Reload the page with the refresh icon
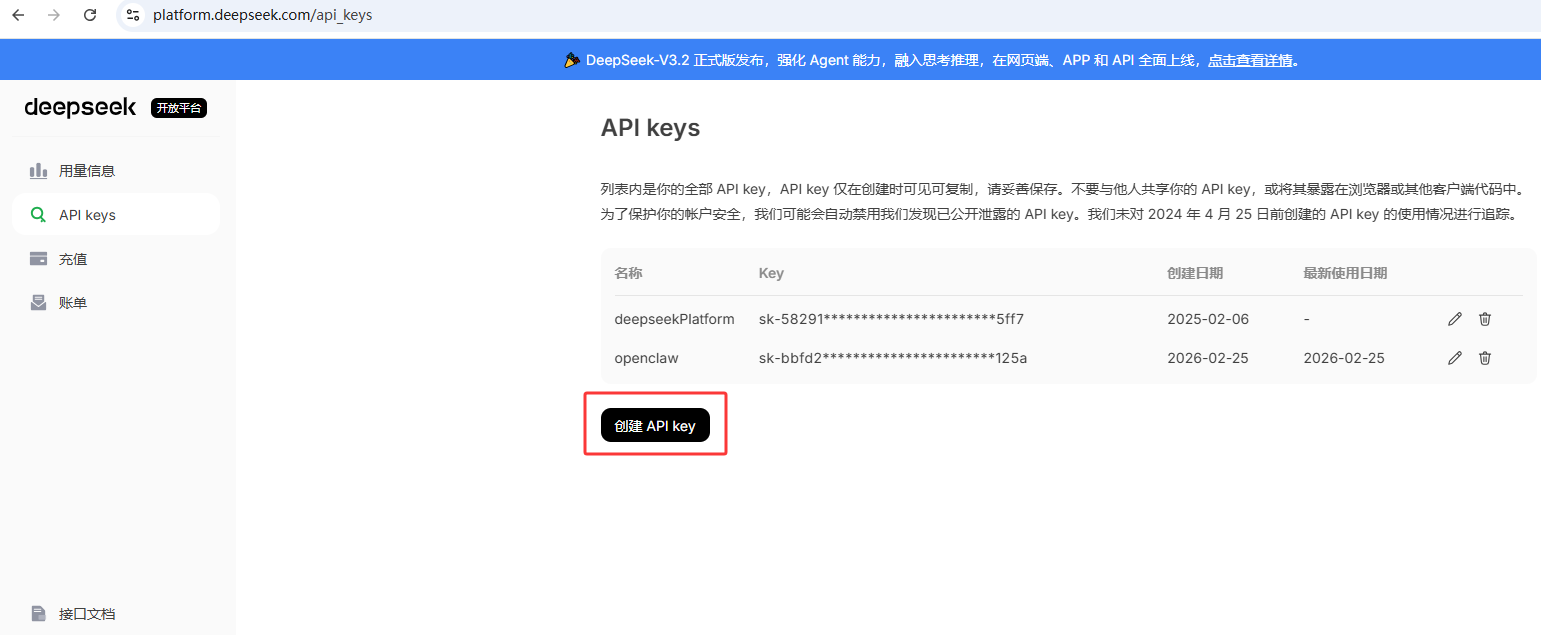 [x=90, y=15]
